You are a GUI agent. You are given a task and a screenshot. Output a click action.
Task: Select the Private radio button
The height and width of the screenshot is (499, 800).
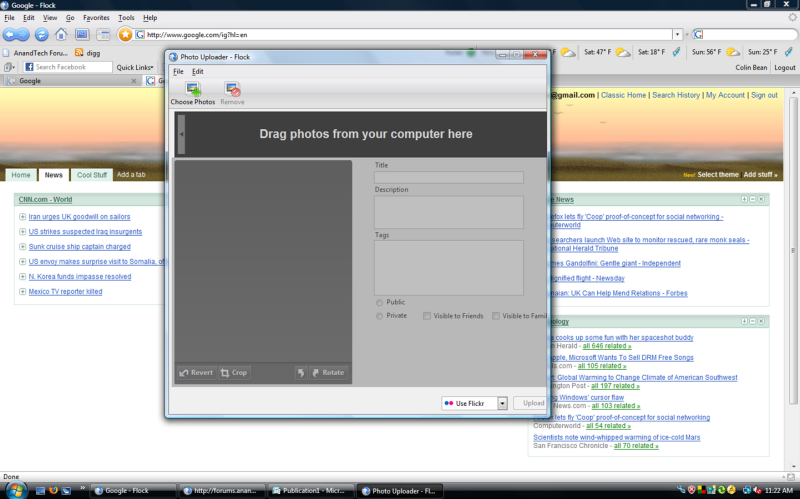pos(379,316)
